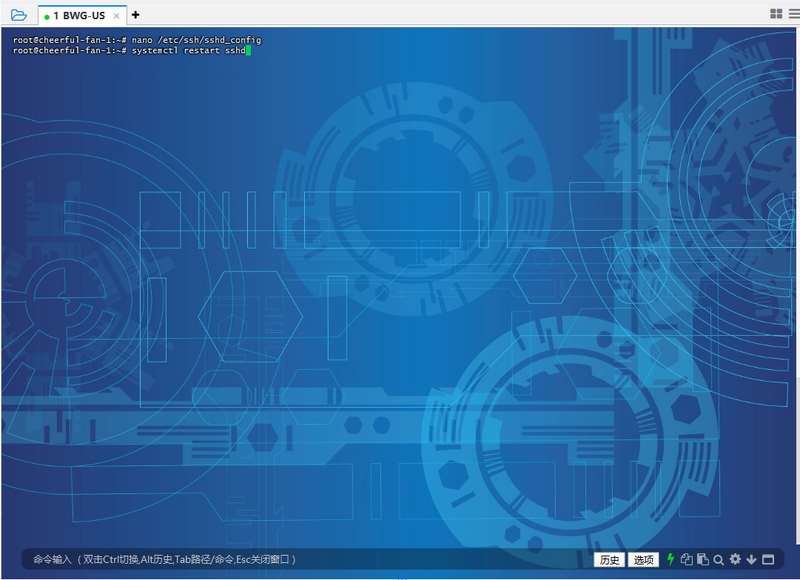The height and width of the screenshot is (580, 800).
Task: Open the 历史 command history dropdown
Action: 610,560
